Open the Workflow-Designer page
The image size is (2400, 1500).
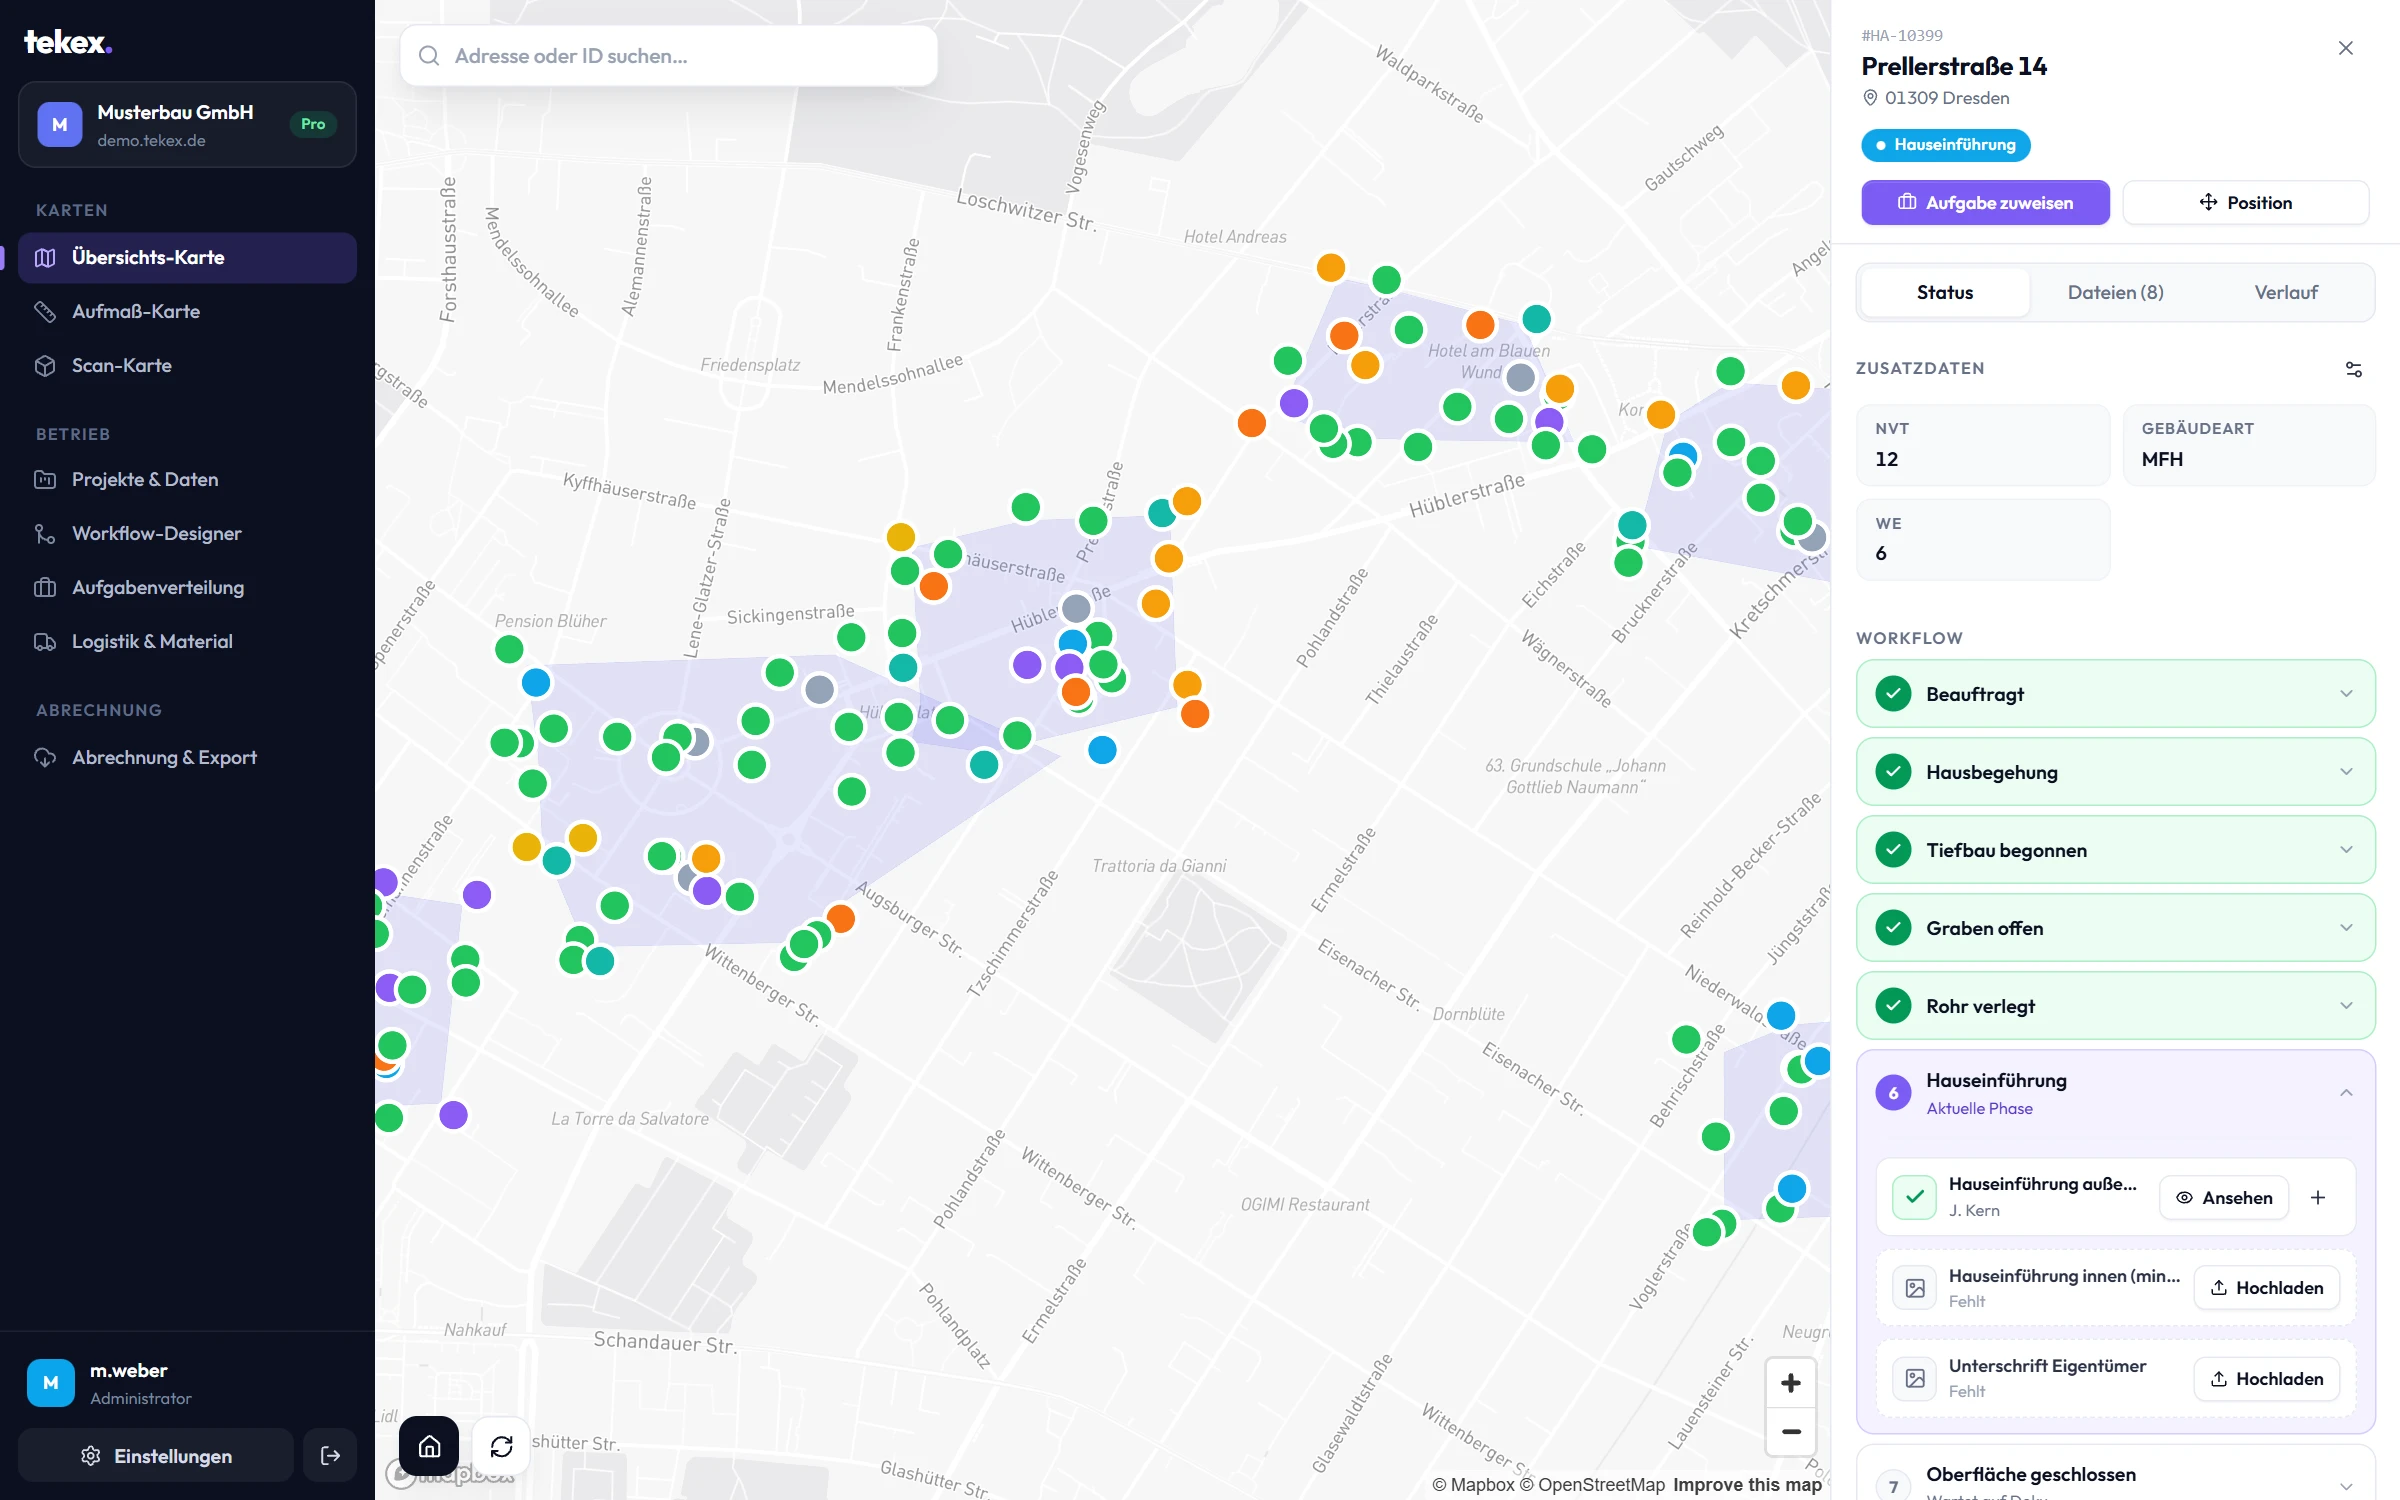pyautogui.click(x=187, y=533)
